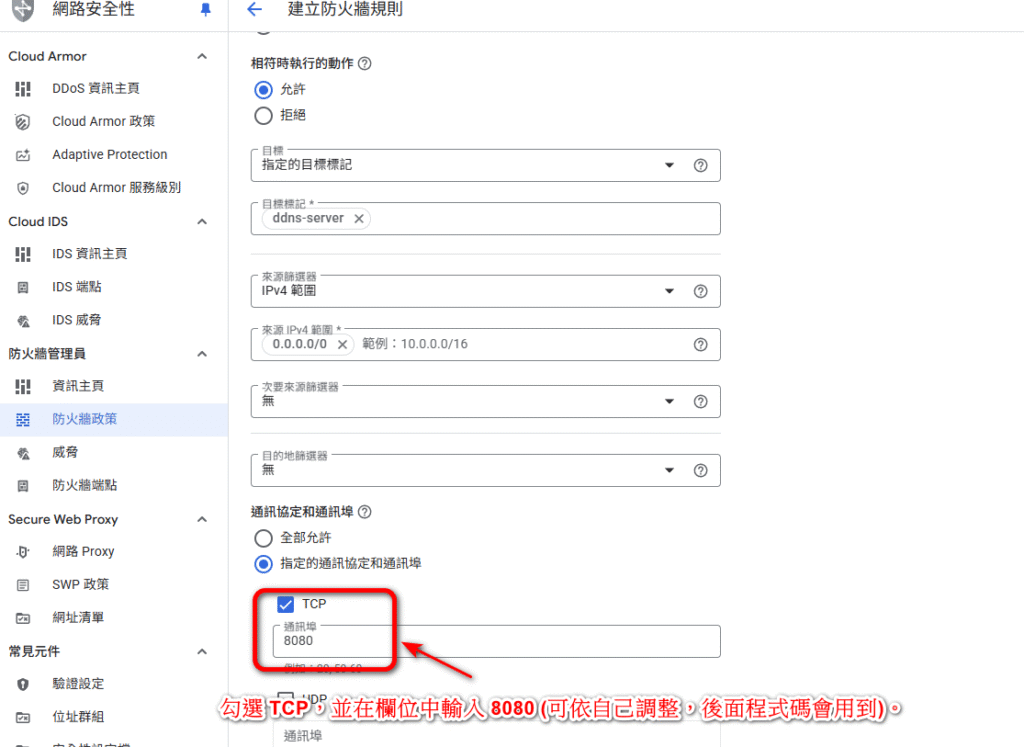Viewport: 1024px width, 747px height.
Task: Select 全部允許 radio option
Action: coord(264,538)
